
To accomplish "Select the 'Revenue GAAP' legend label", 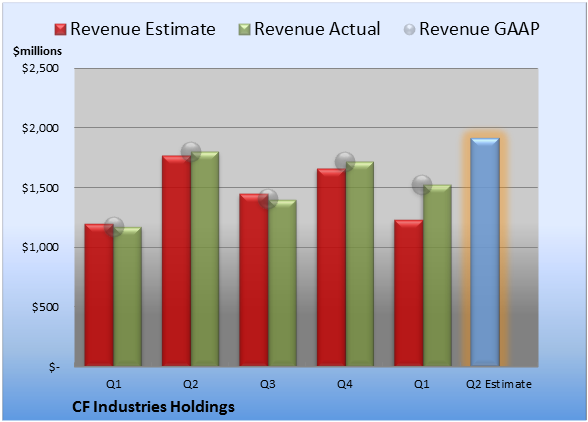I will point(479,29).
